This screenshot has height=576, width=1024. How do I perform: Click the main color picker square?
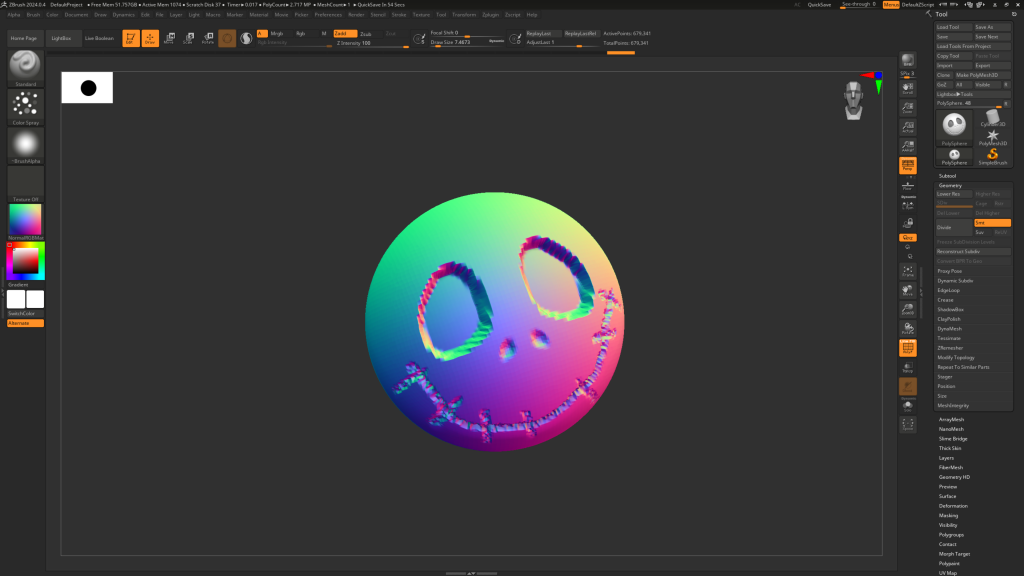[26, 261]
